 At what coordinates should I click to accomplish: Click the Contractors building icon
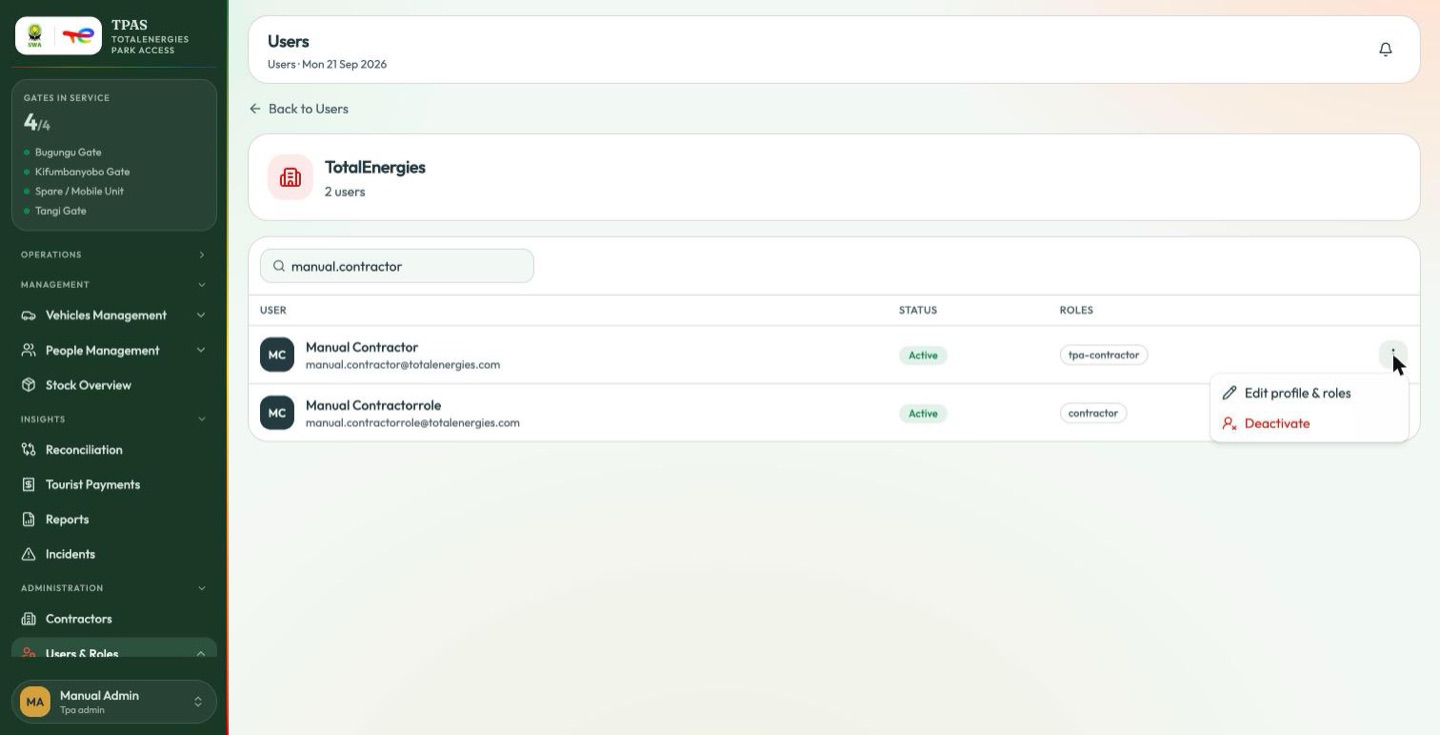29,619
